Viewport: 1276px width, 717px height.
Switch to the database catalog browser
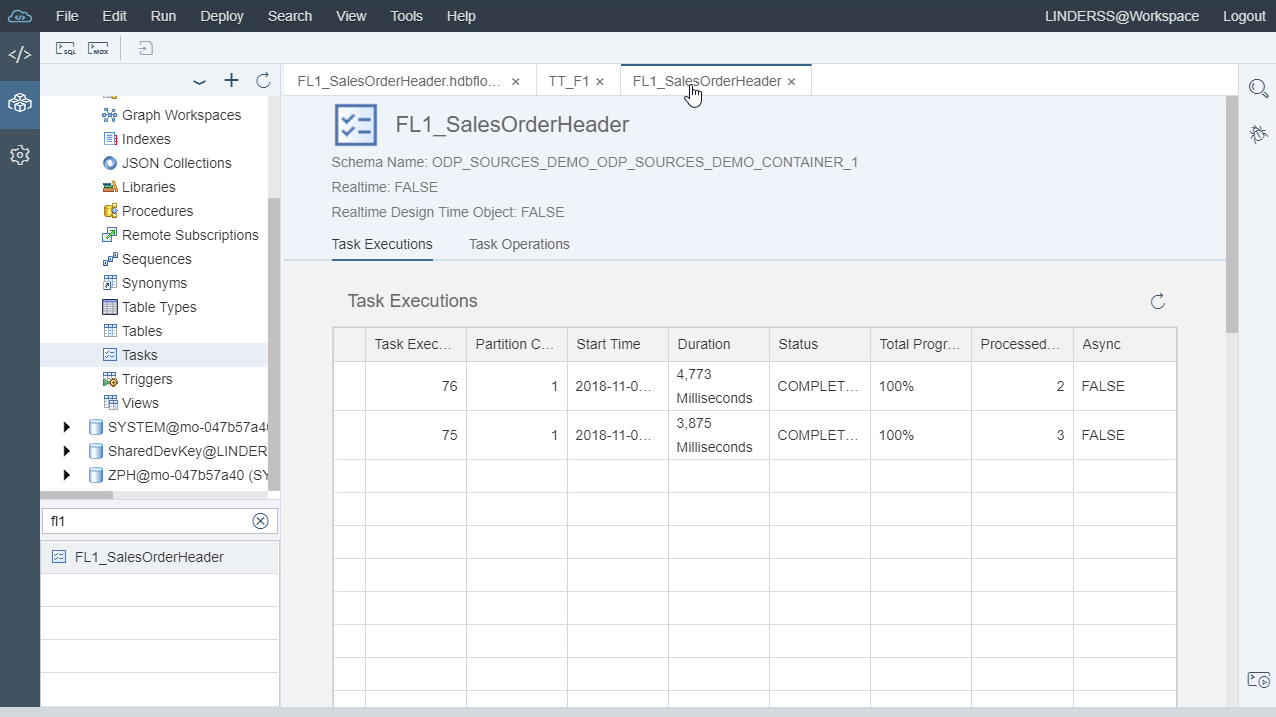(x=19, y=103)
